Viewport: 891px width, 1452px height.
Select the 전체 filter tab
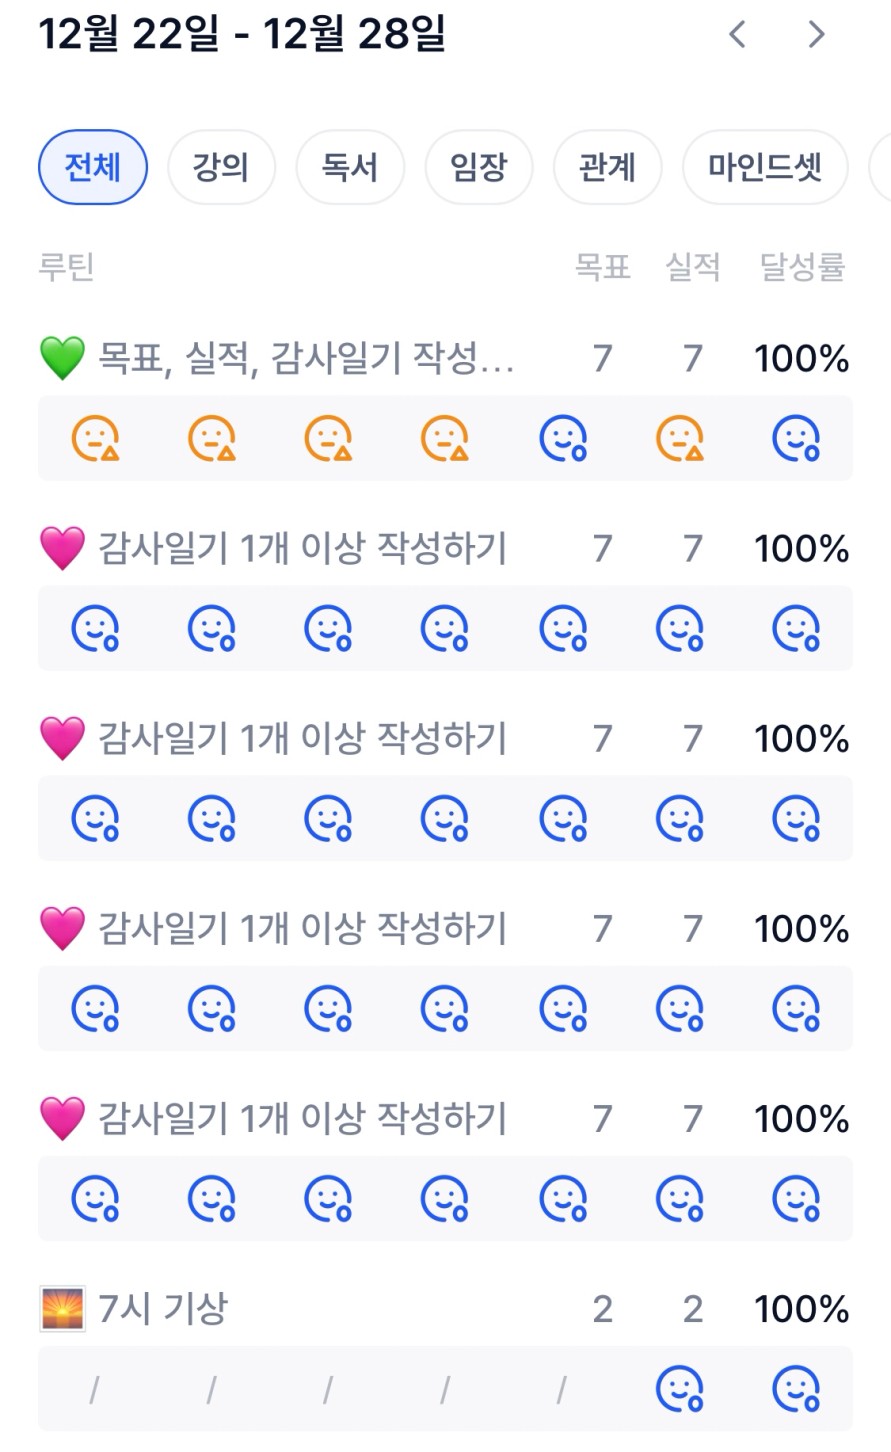[93, 167]
